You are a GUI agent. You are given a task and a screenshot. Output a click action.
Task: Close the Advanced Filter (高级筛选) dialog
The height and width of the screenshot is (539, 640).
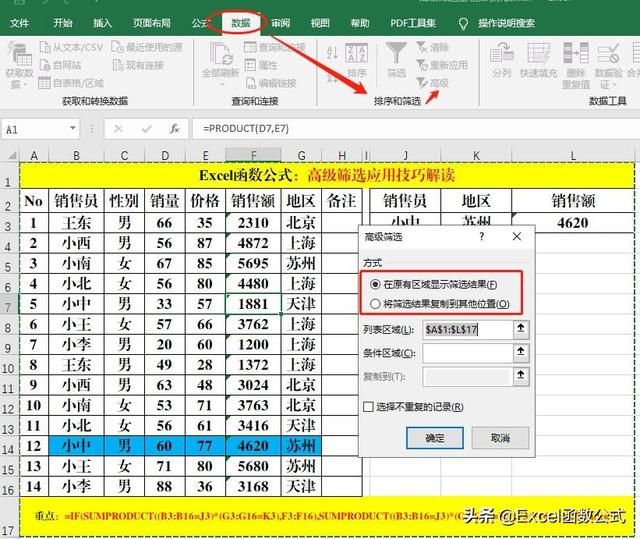(517, 236)
